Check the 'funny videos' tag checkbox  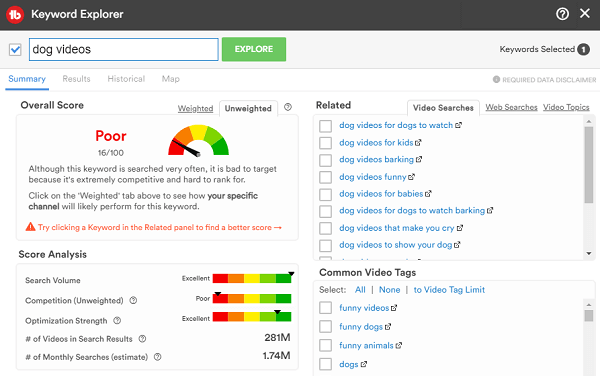point(325,308)
